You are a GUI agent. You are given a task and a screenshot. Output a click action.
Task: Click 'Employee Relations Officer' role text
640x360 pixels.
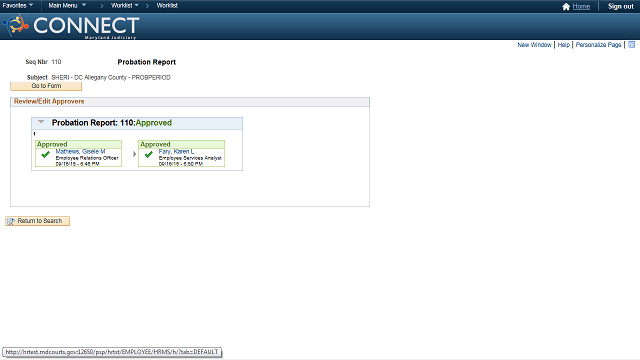87,158
